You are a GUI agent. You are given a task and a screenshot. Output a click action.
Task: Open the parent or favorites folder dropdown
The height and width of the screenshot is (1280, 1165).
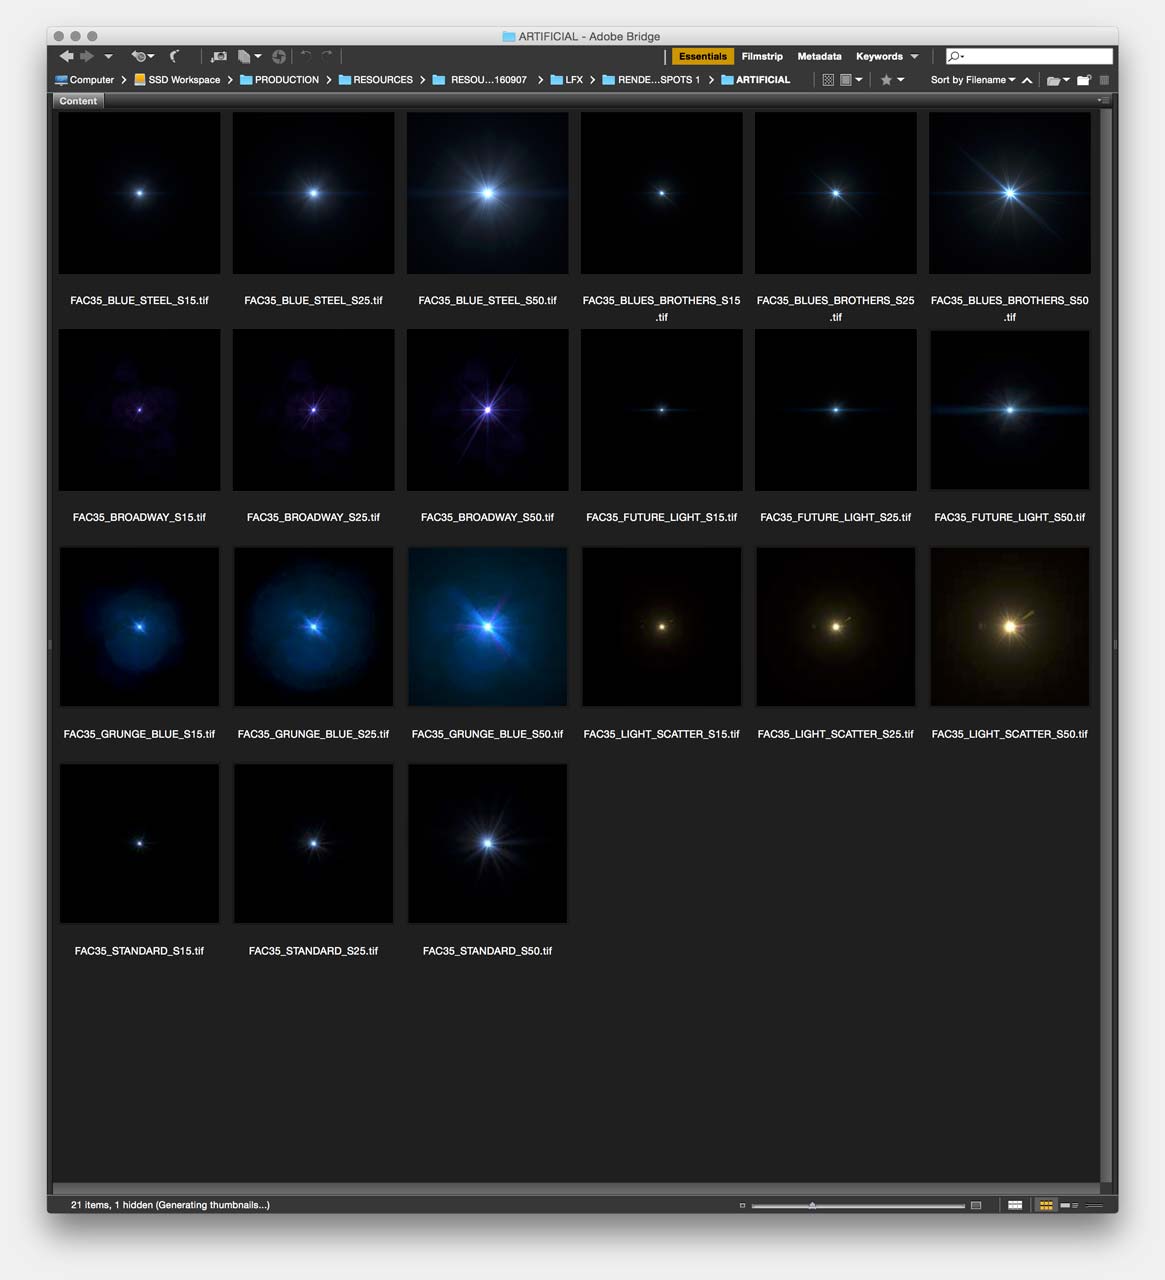108,57
